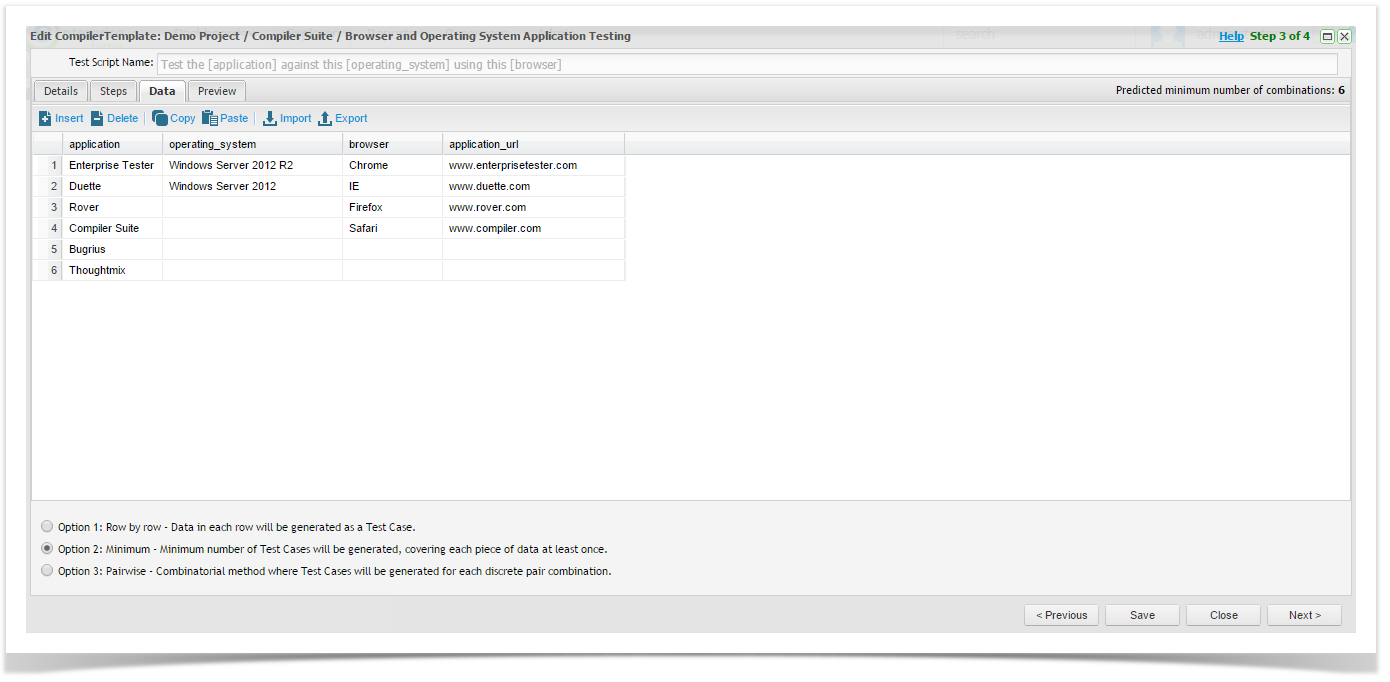Open the Help link

1231,36
